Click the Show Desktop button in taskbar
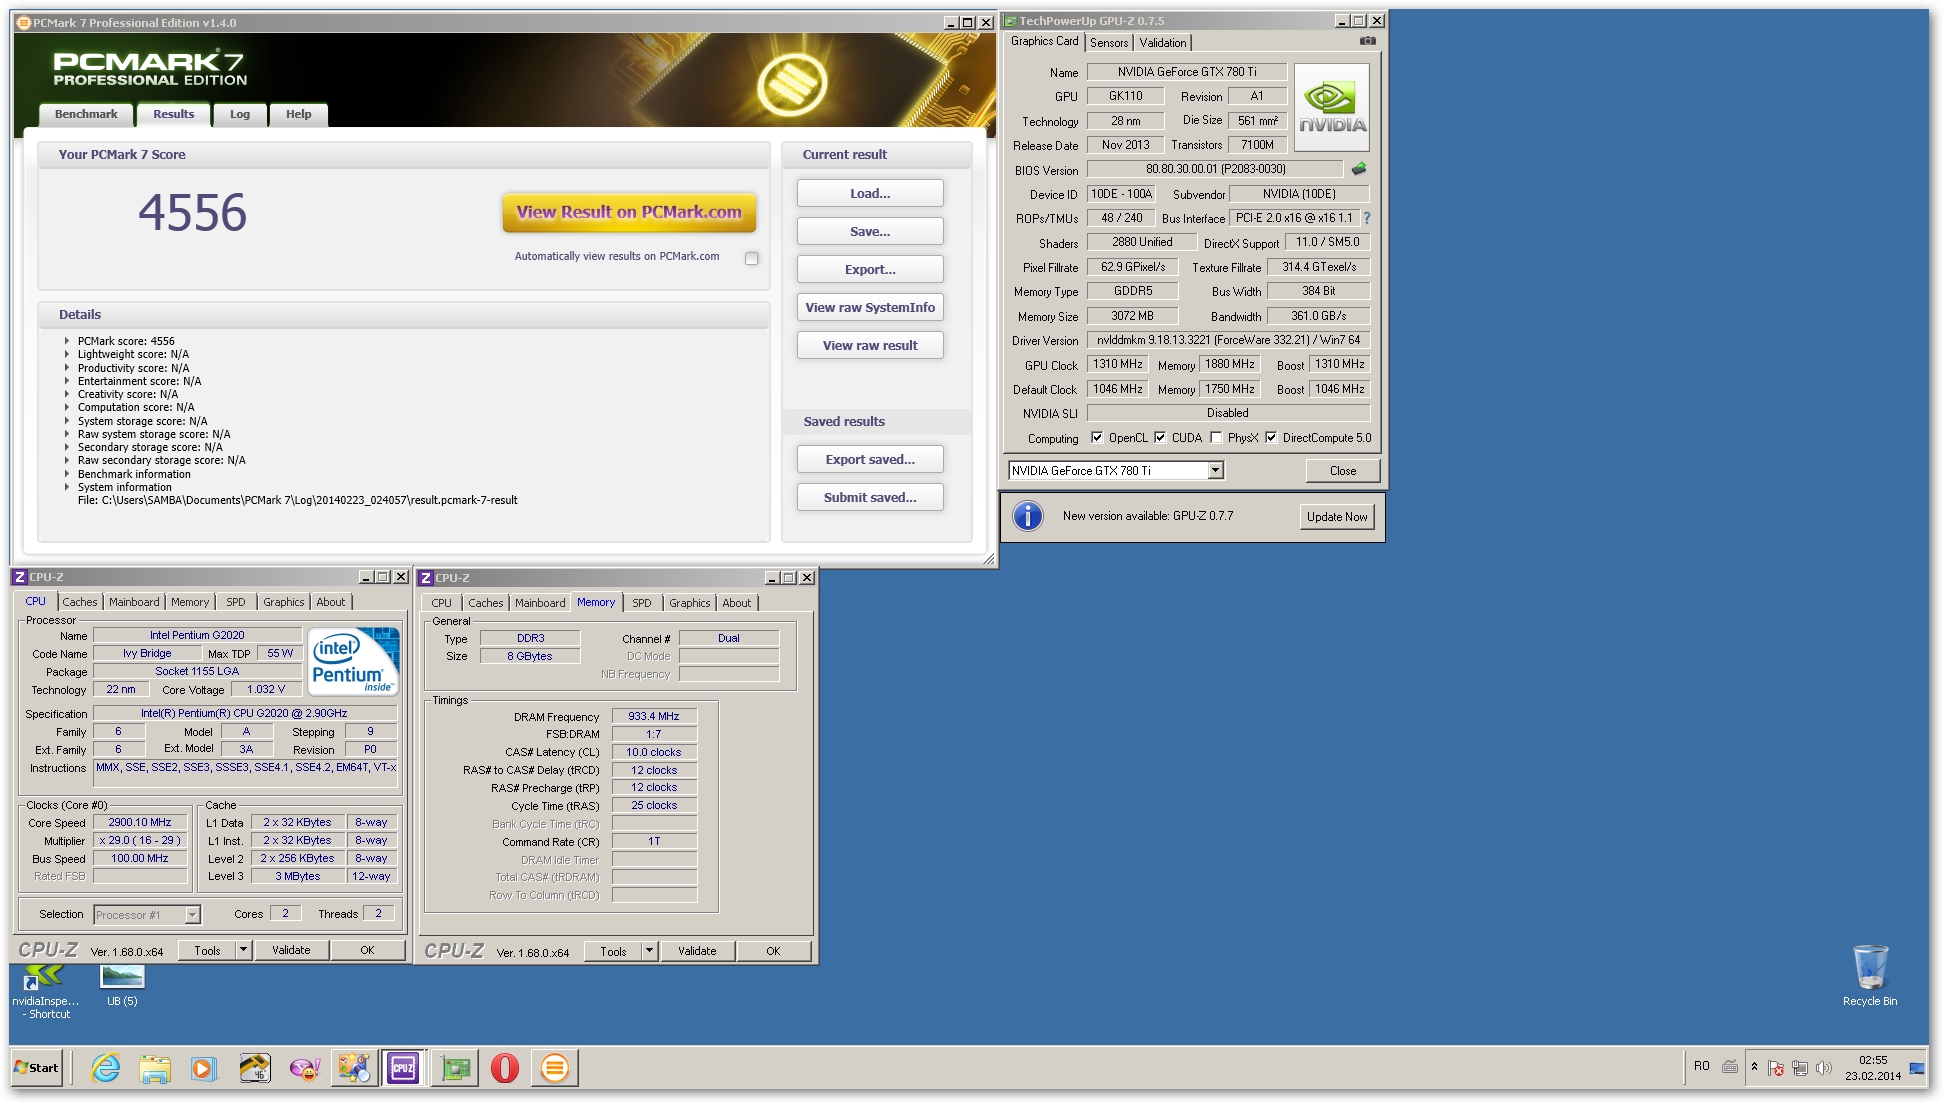Image resolution: width=1943 pixels, height=1103 pixels. pyautogui.click(x=1917, y=1068)
